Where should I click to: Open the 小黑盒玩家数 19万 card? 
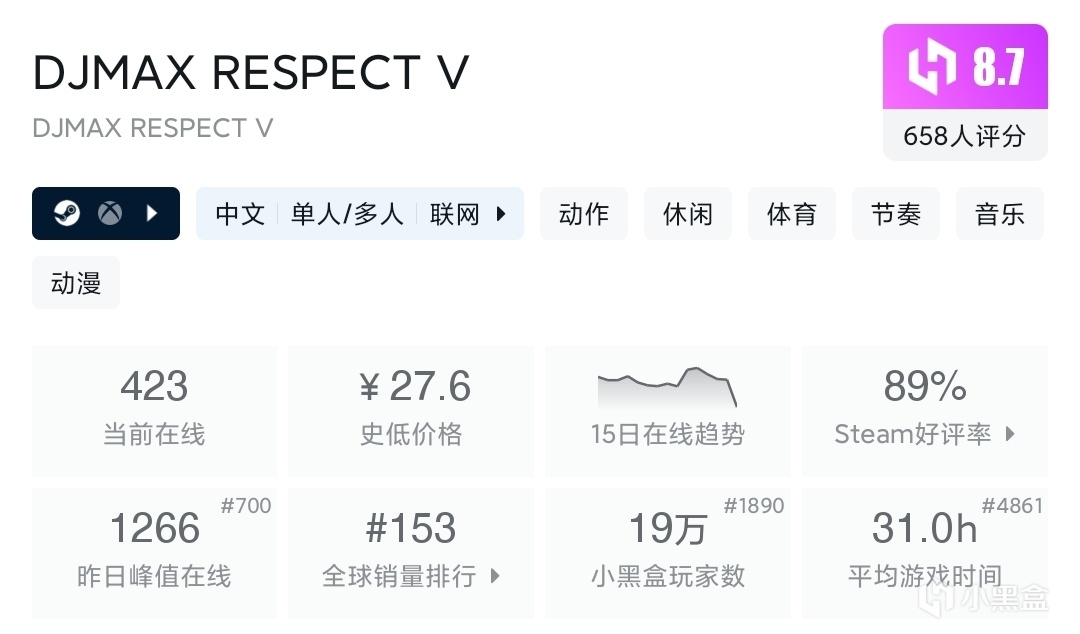667,553
